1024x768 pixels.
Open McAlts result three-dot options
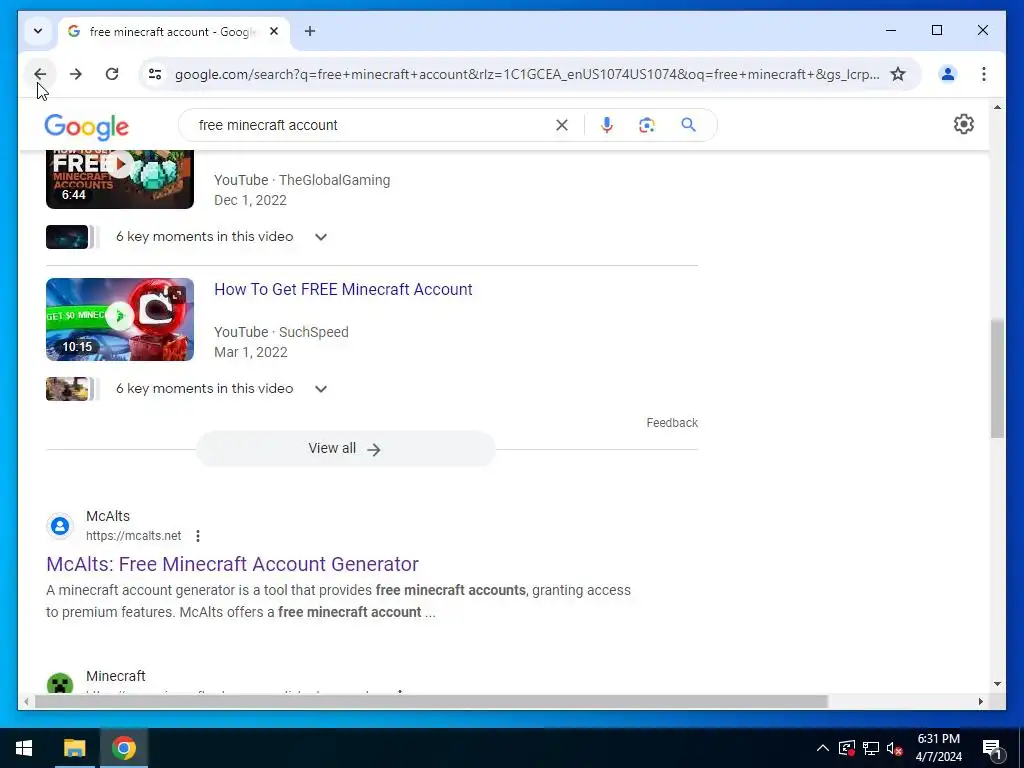198,536
